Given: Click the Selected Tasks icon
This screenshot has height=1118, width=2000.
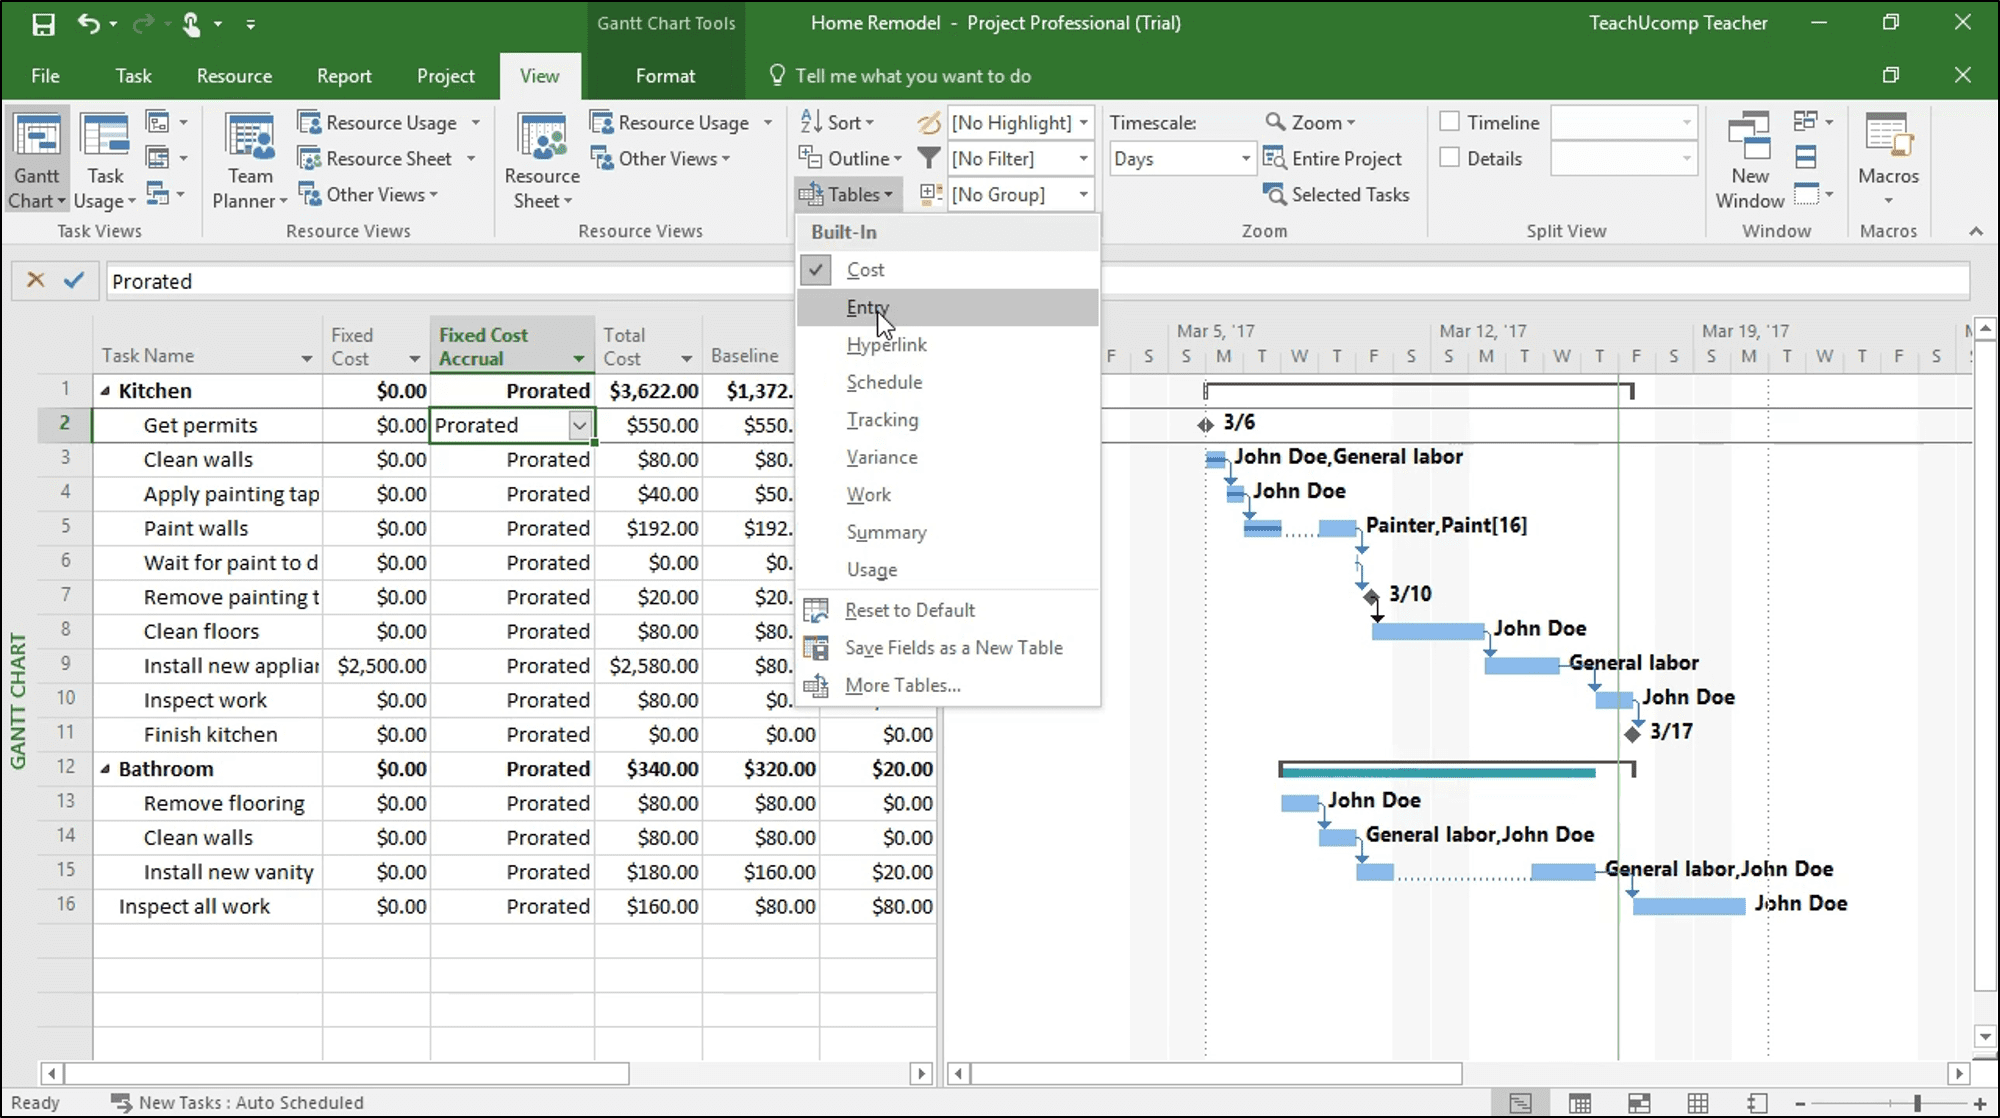Looking at the screenshot, I should 1275,194.
